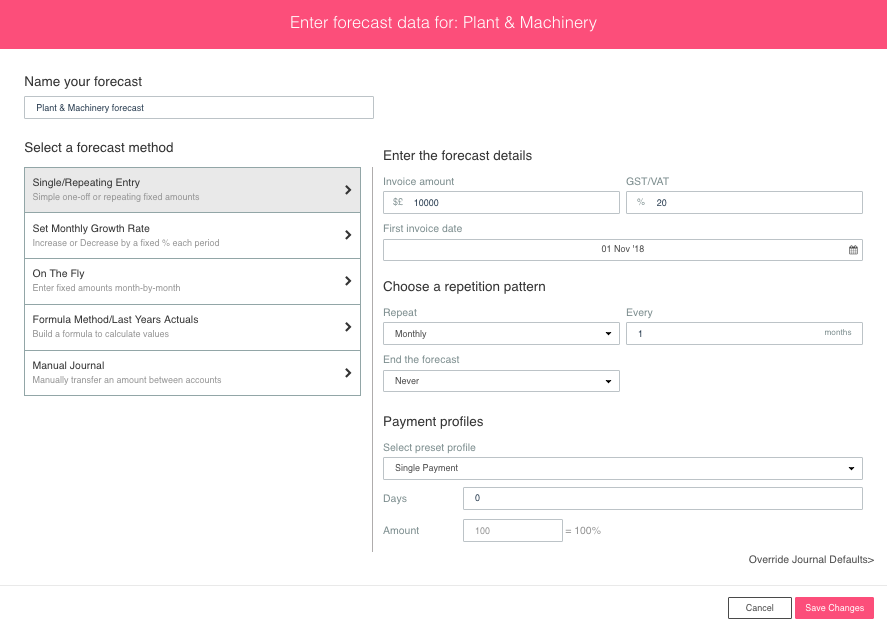Click the Amount 100 input field
887x628 pixels.
click(513, 531)
